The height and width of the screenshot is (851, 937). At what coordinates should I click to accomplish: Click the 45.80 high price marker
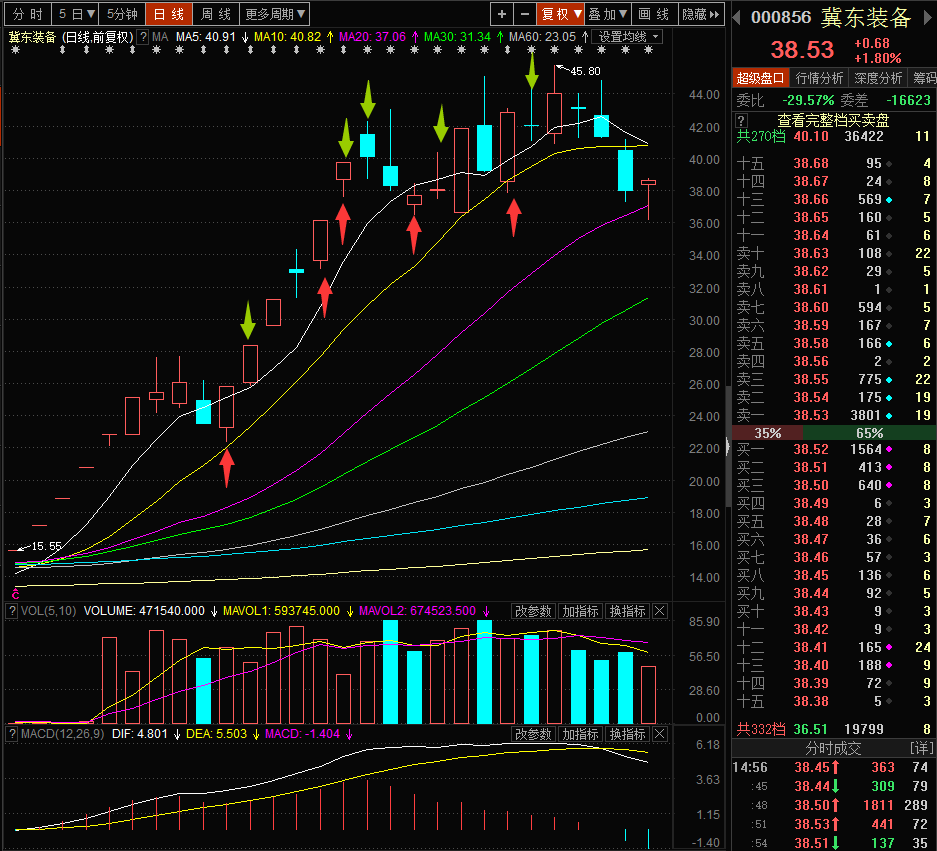pos(585,71)
